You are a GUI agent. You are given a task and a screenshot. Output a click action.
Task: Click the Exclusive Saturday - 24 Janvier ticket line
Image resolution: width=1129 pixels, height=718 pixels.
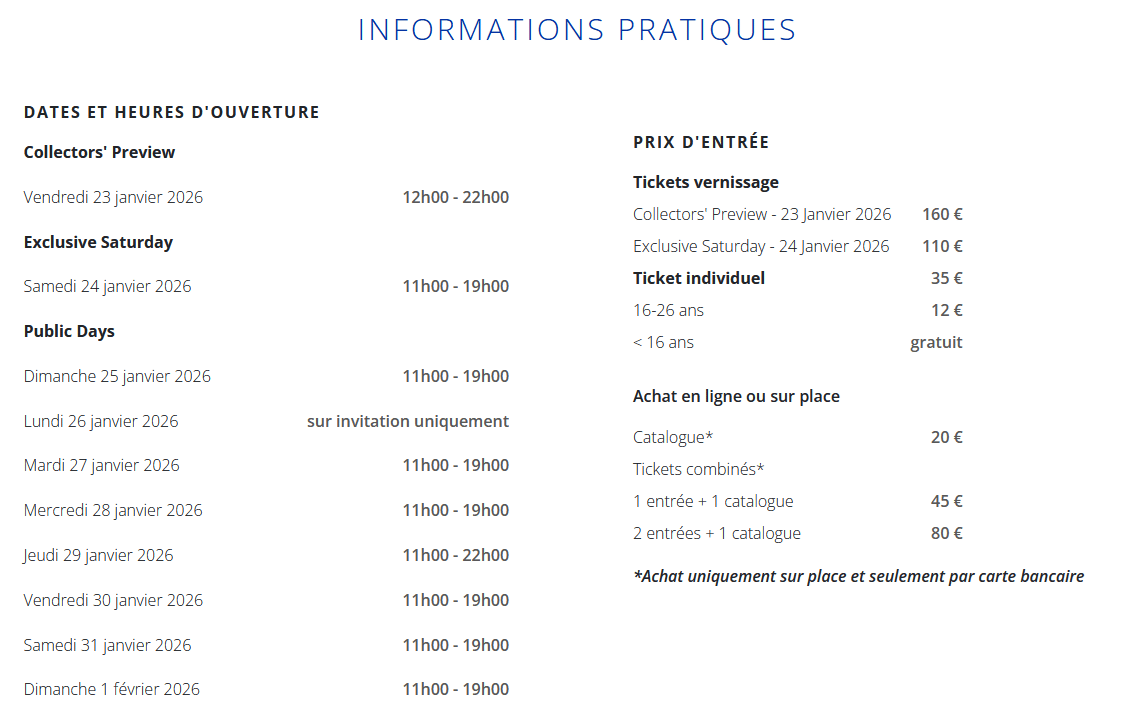pos(761,246)
